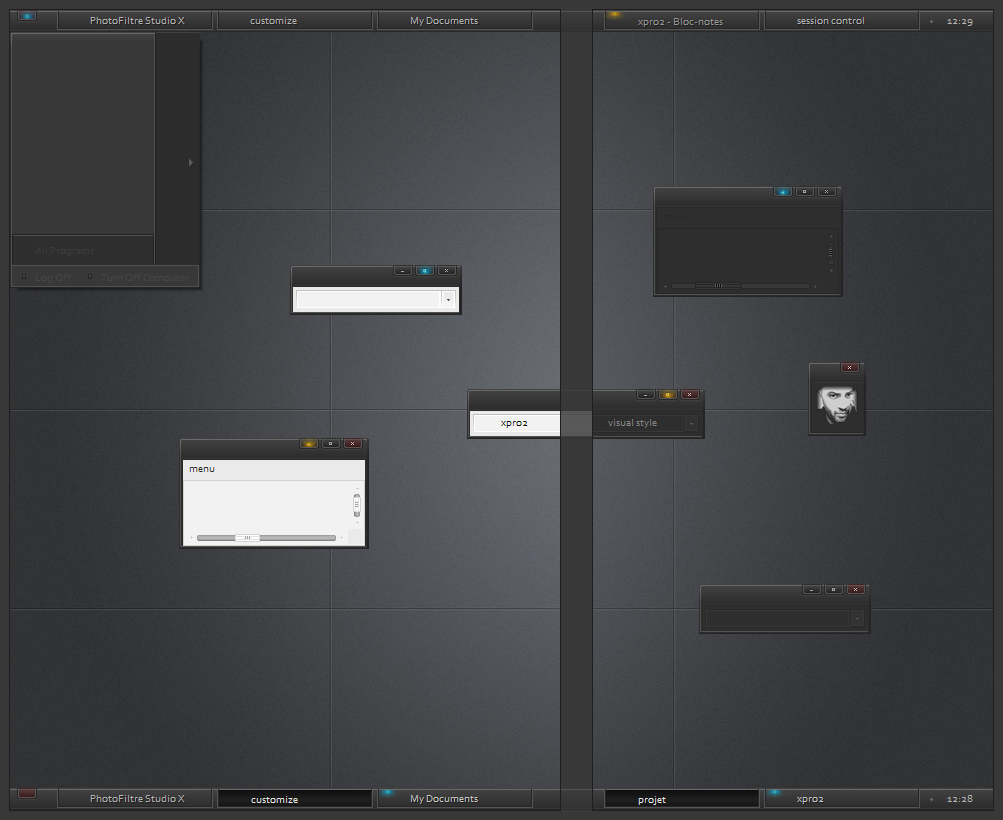Expand tray arrow beside 12:29 clock
1003x820 pixels.
[931, 21]
